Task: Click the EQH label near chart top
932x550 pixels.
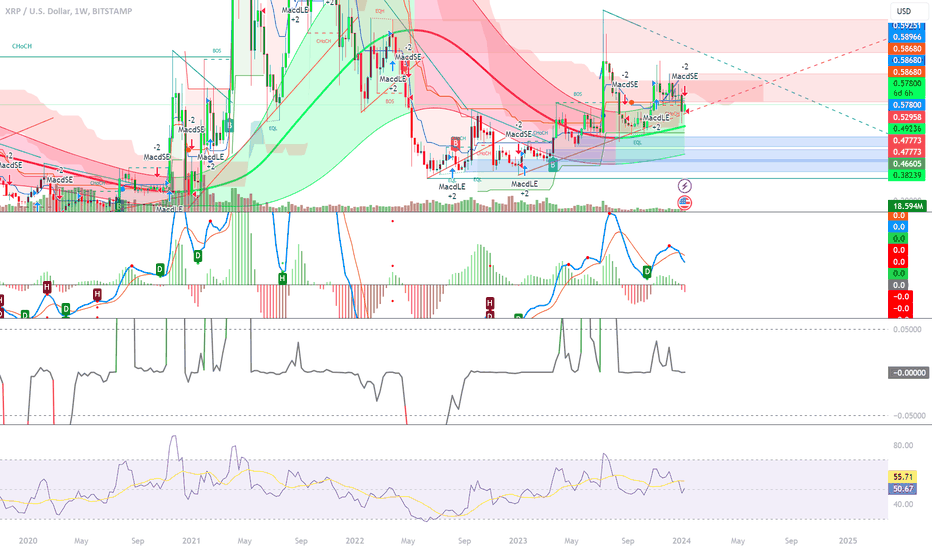Action: (x=379, y=11)
